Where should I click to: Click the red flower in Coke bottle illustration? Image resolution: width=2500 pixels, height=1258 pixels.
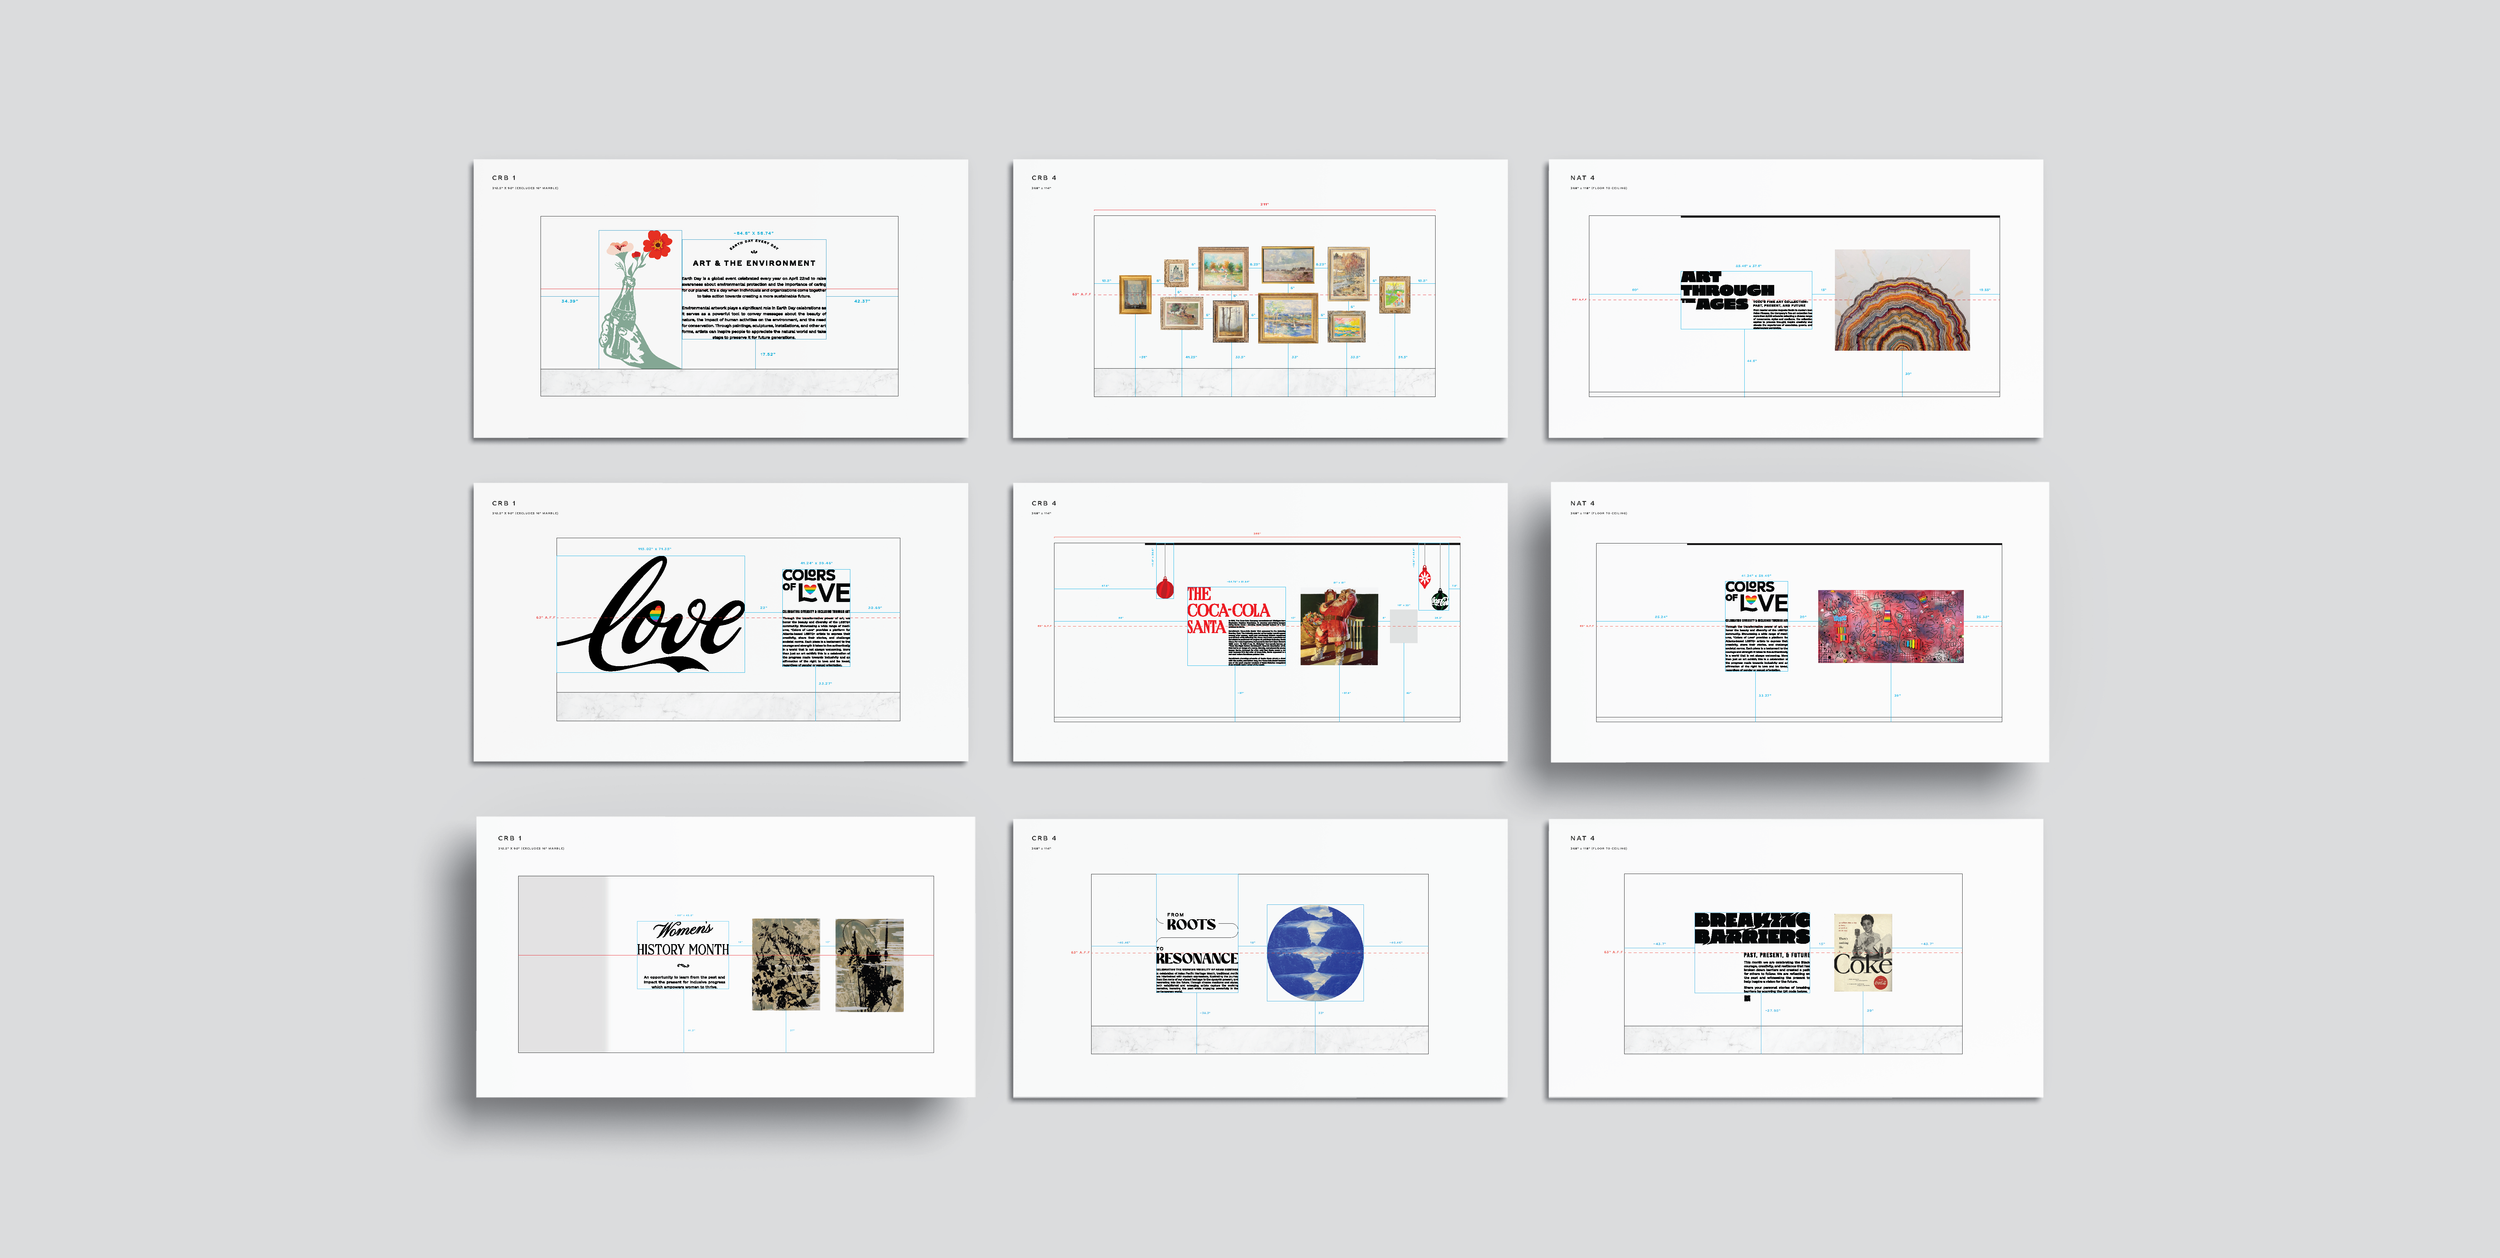(x=657, y=243)
